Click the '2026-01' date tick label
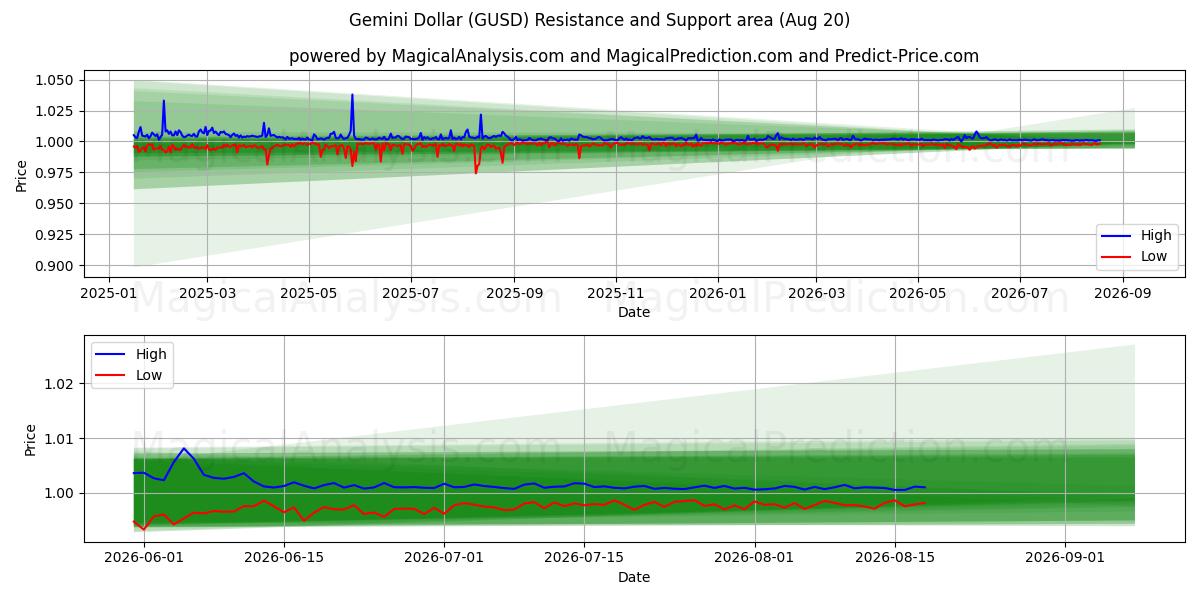Image resolution: width=1200 pixels, height=600 pixels. [x=718, y=293]
